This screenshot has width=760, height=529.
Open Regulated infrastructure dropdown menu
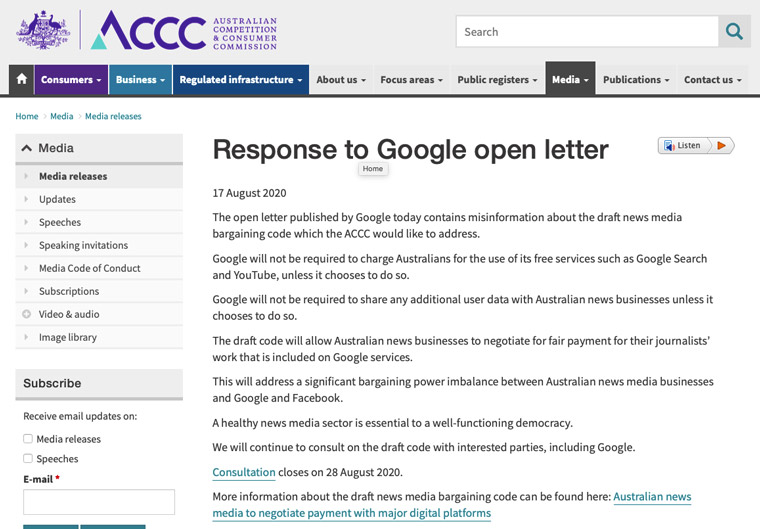click(241, 80)
